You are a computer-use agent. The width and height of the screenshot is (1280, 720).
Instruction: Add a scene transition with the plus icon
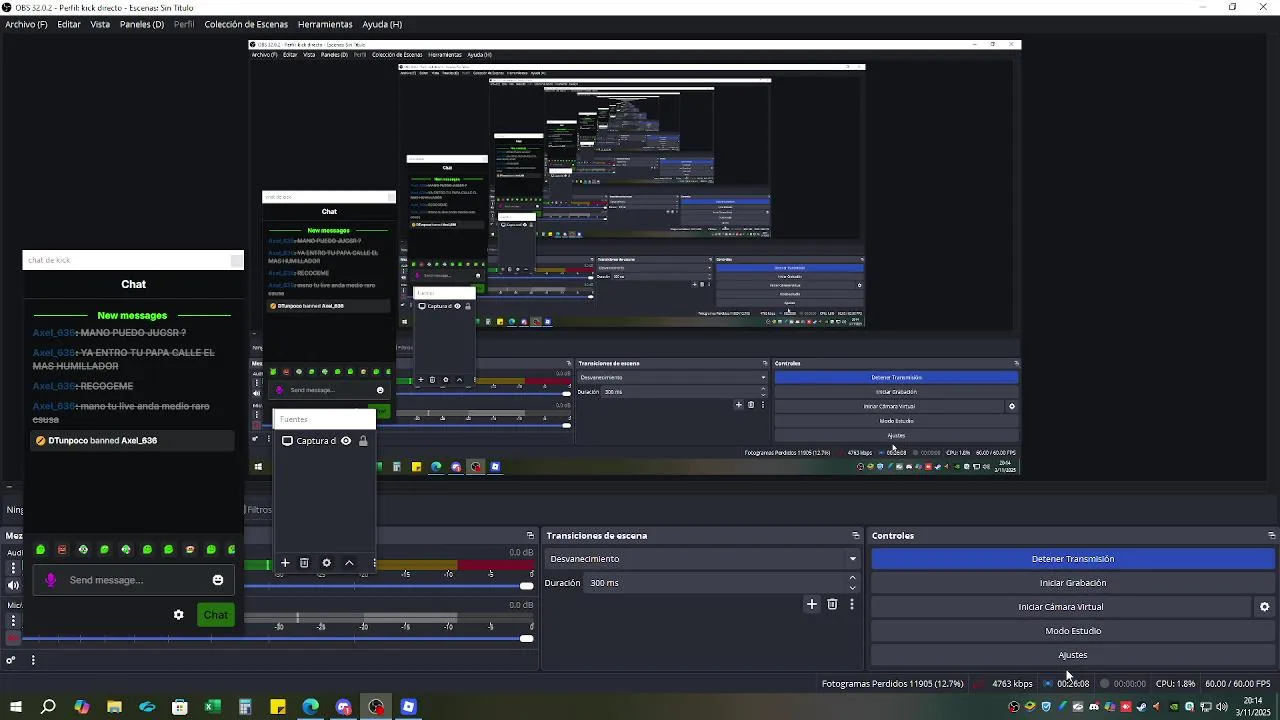click(812, 604)
